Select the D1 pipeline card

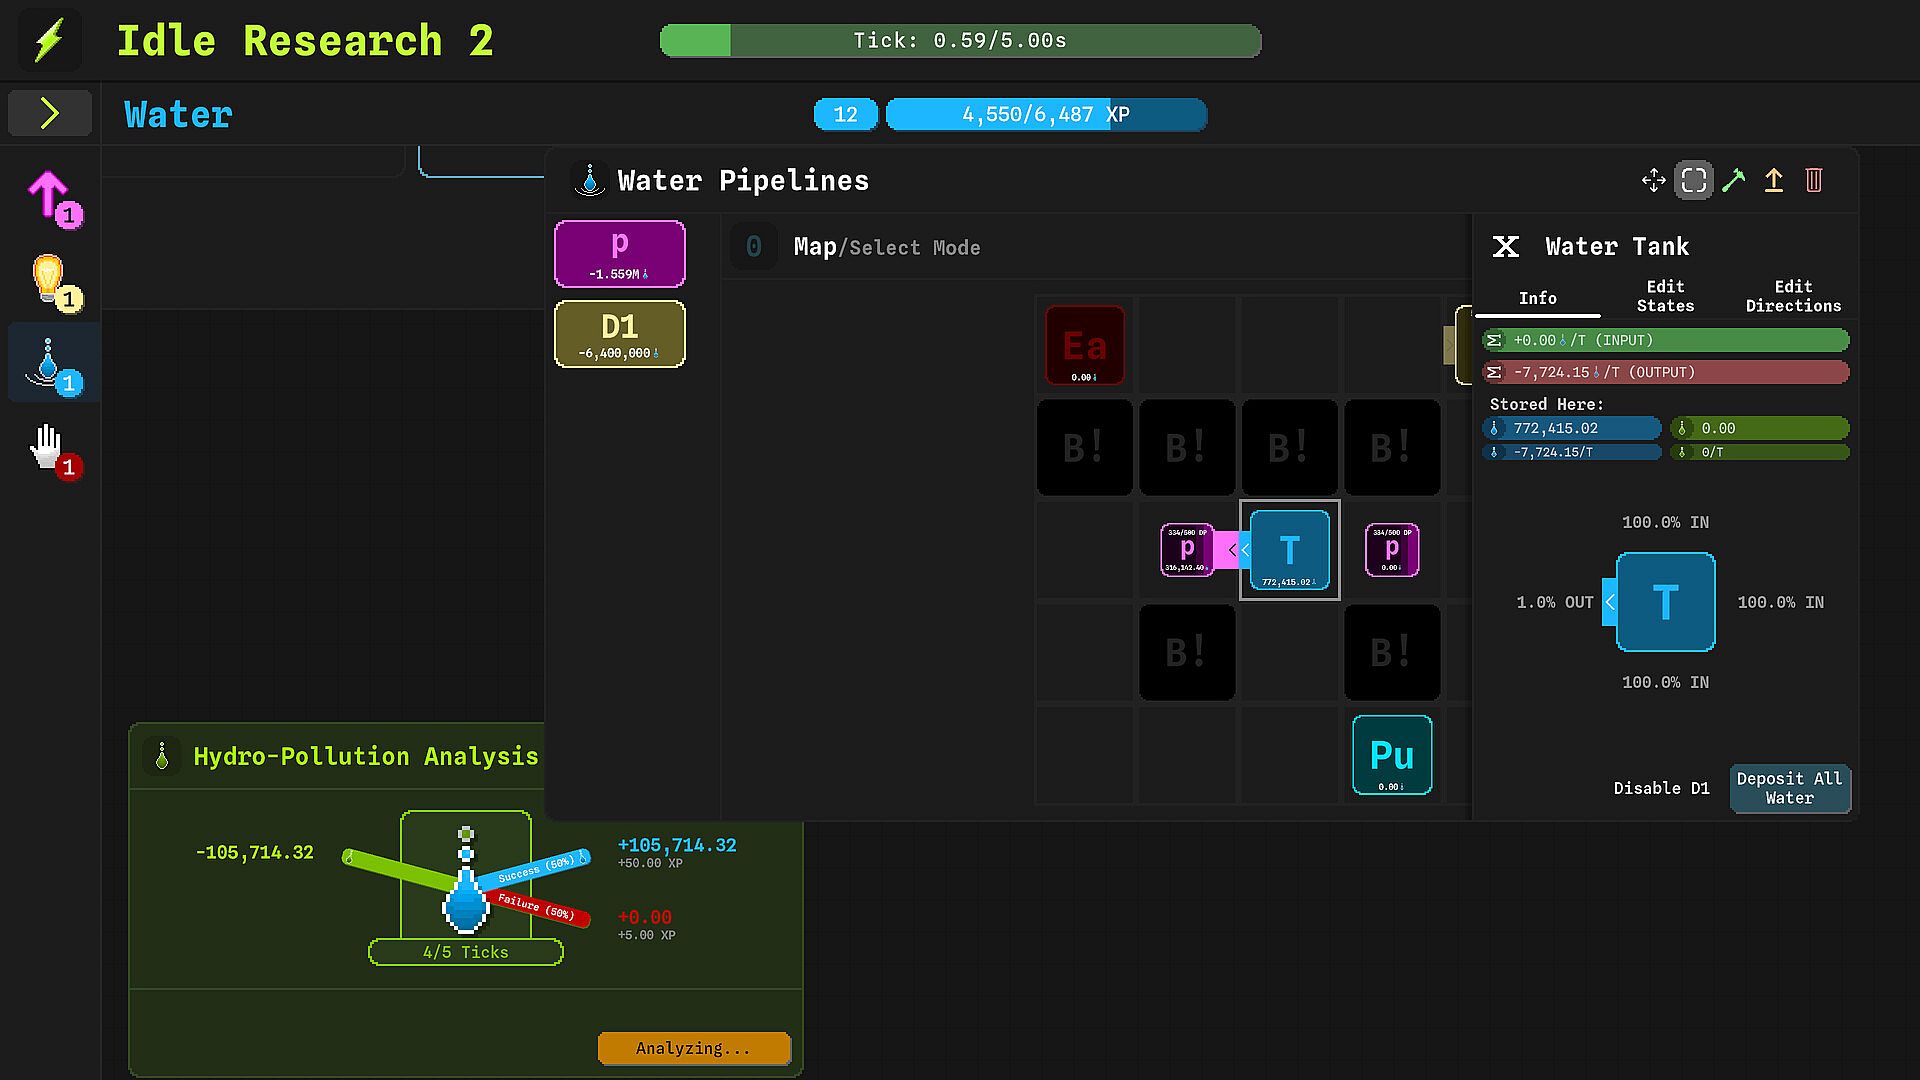pos(620,334)
